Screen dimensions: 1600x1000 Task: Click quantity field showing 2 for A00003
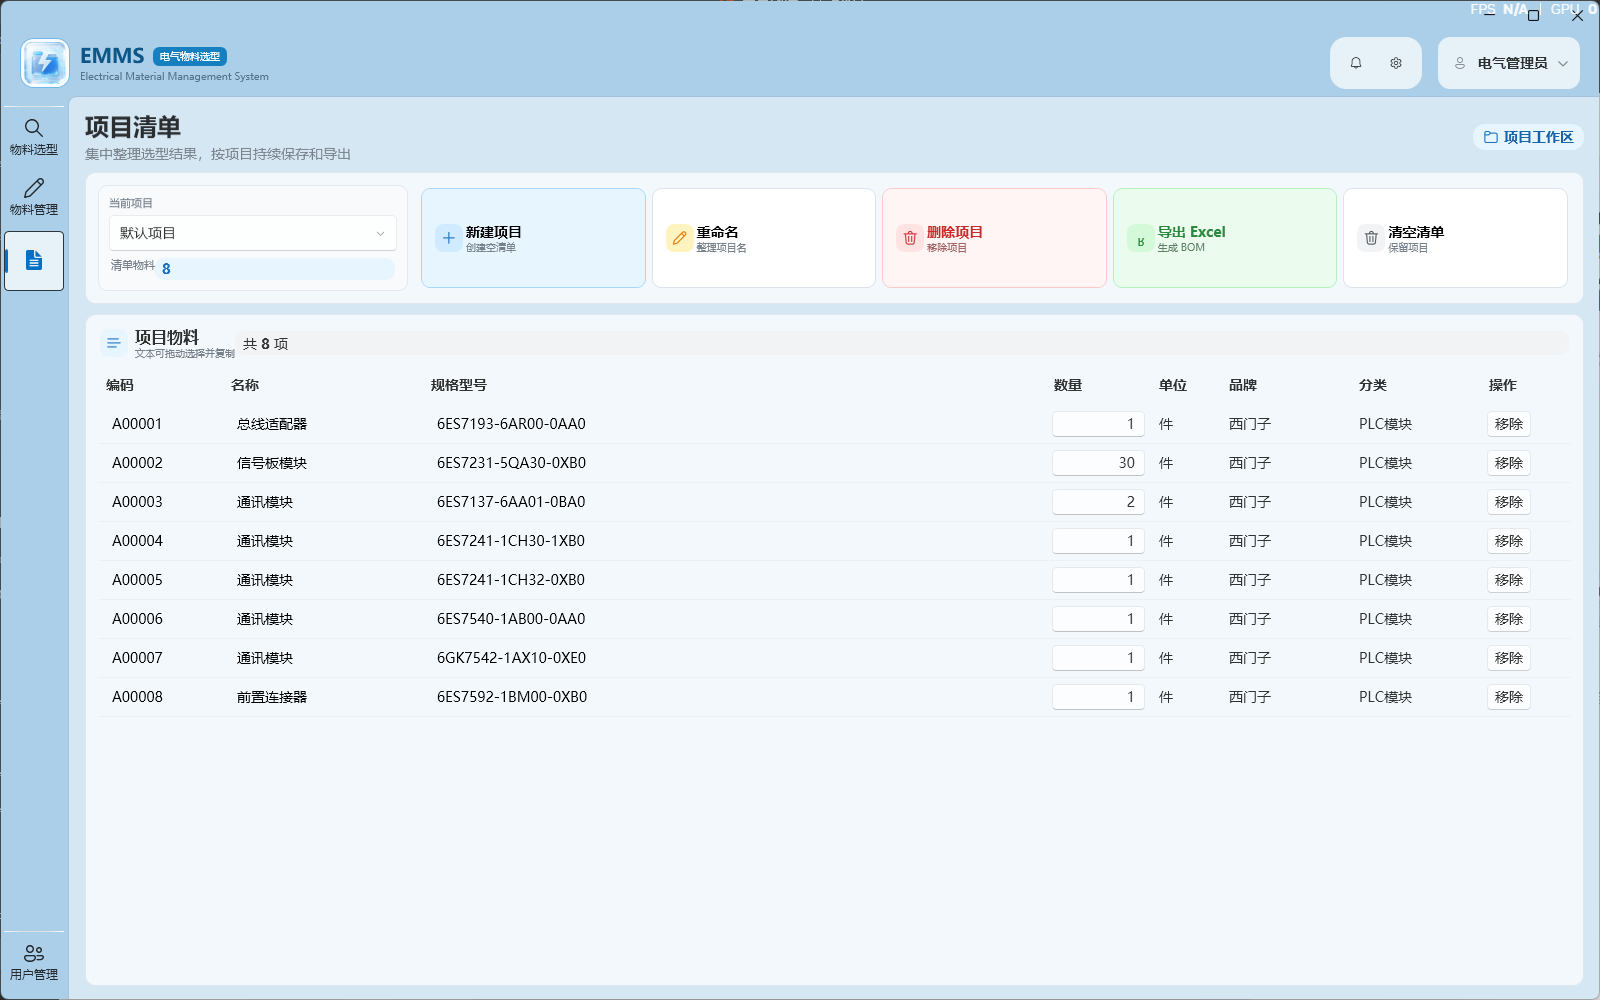(x=1098, y=502)
